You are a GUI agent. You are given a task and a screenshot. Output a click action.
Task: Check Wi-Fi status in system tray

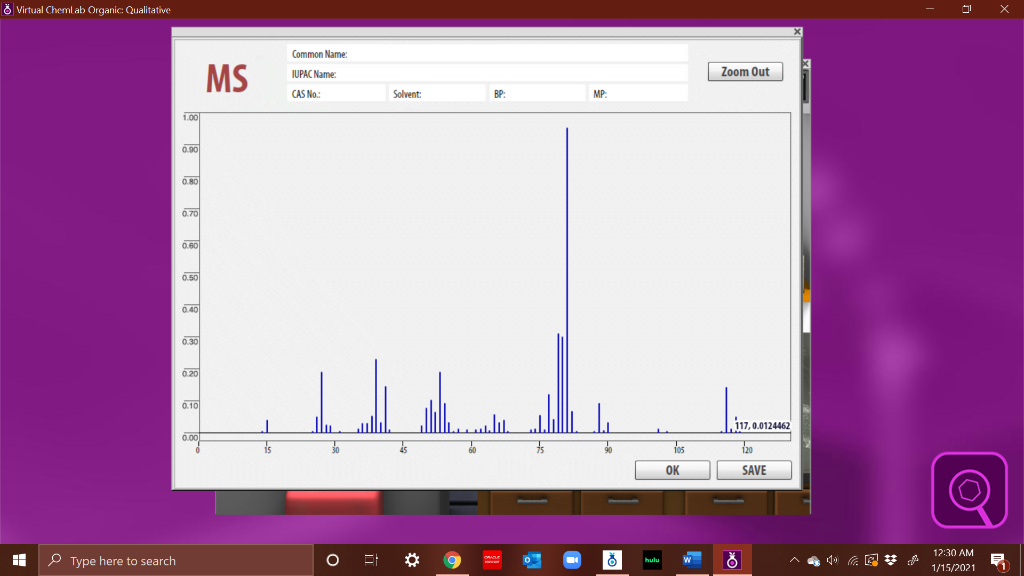pos(852,560)
